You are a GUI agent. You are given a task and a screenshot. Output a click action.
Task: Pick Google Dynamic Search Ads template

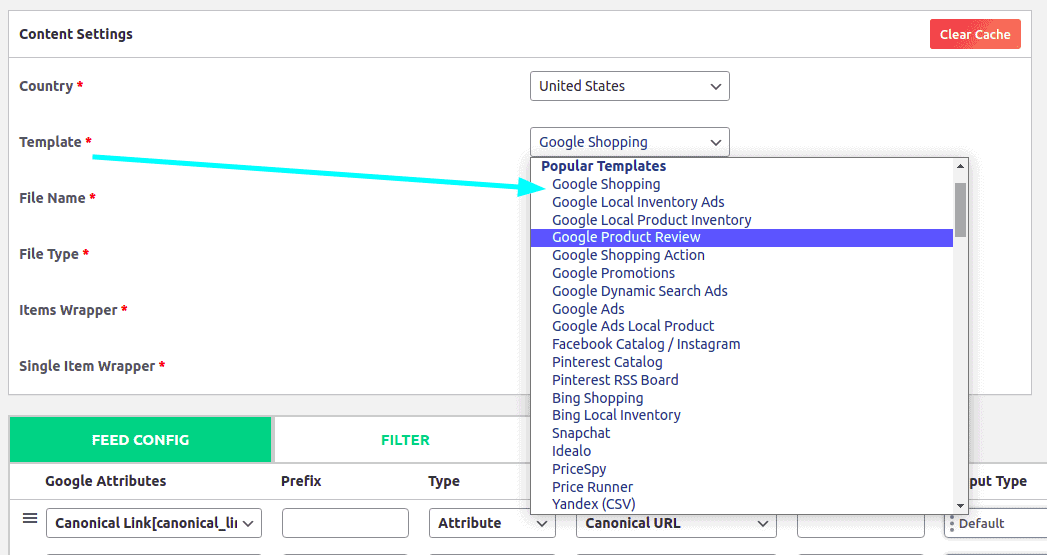click(741, 291)
